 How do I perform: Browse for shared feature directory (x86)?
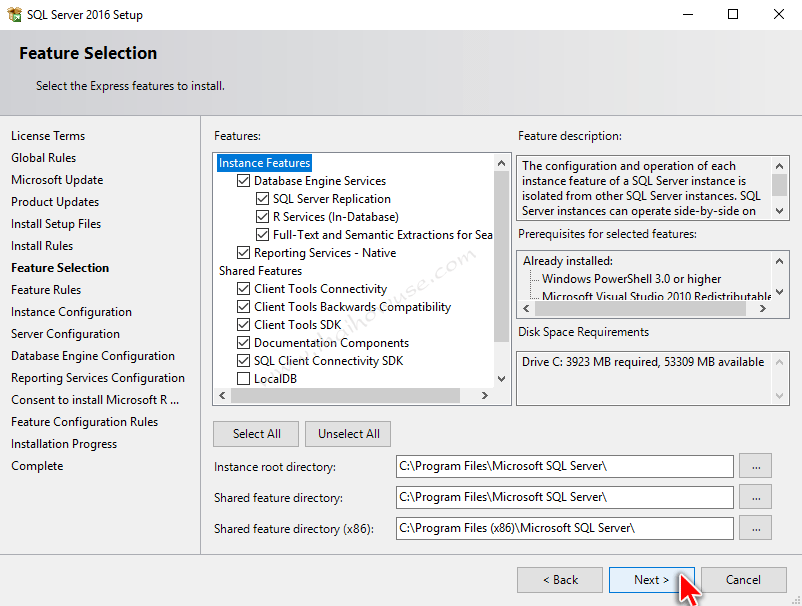click(x=755, y=528)
